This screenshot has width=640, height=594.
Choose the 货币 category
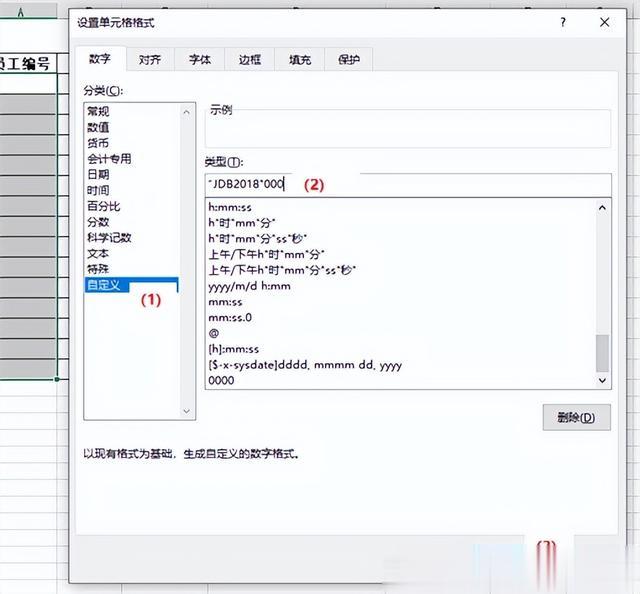[x=98, y=143]
